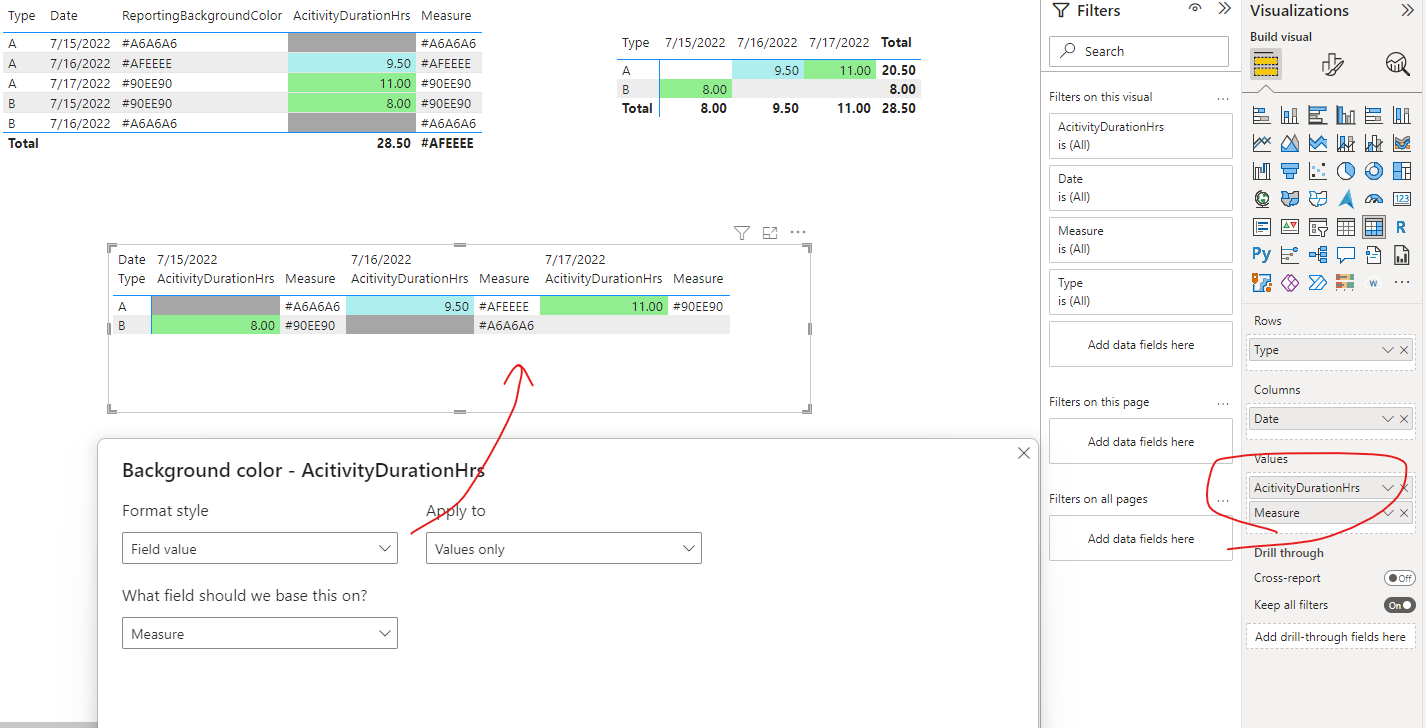
Task: Pick the Pie chart visual
Action: point(1346,171)
